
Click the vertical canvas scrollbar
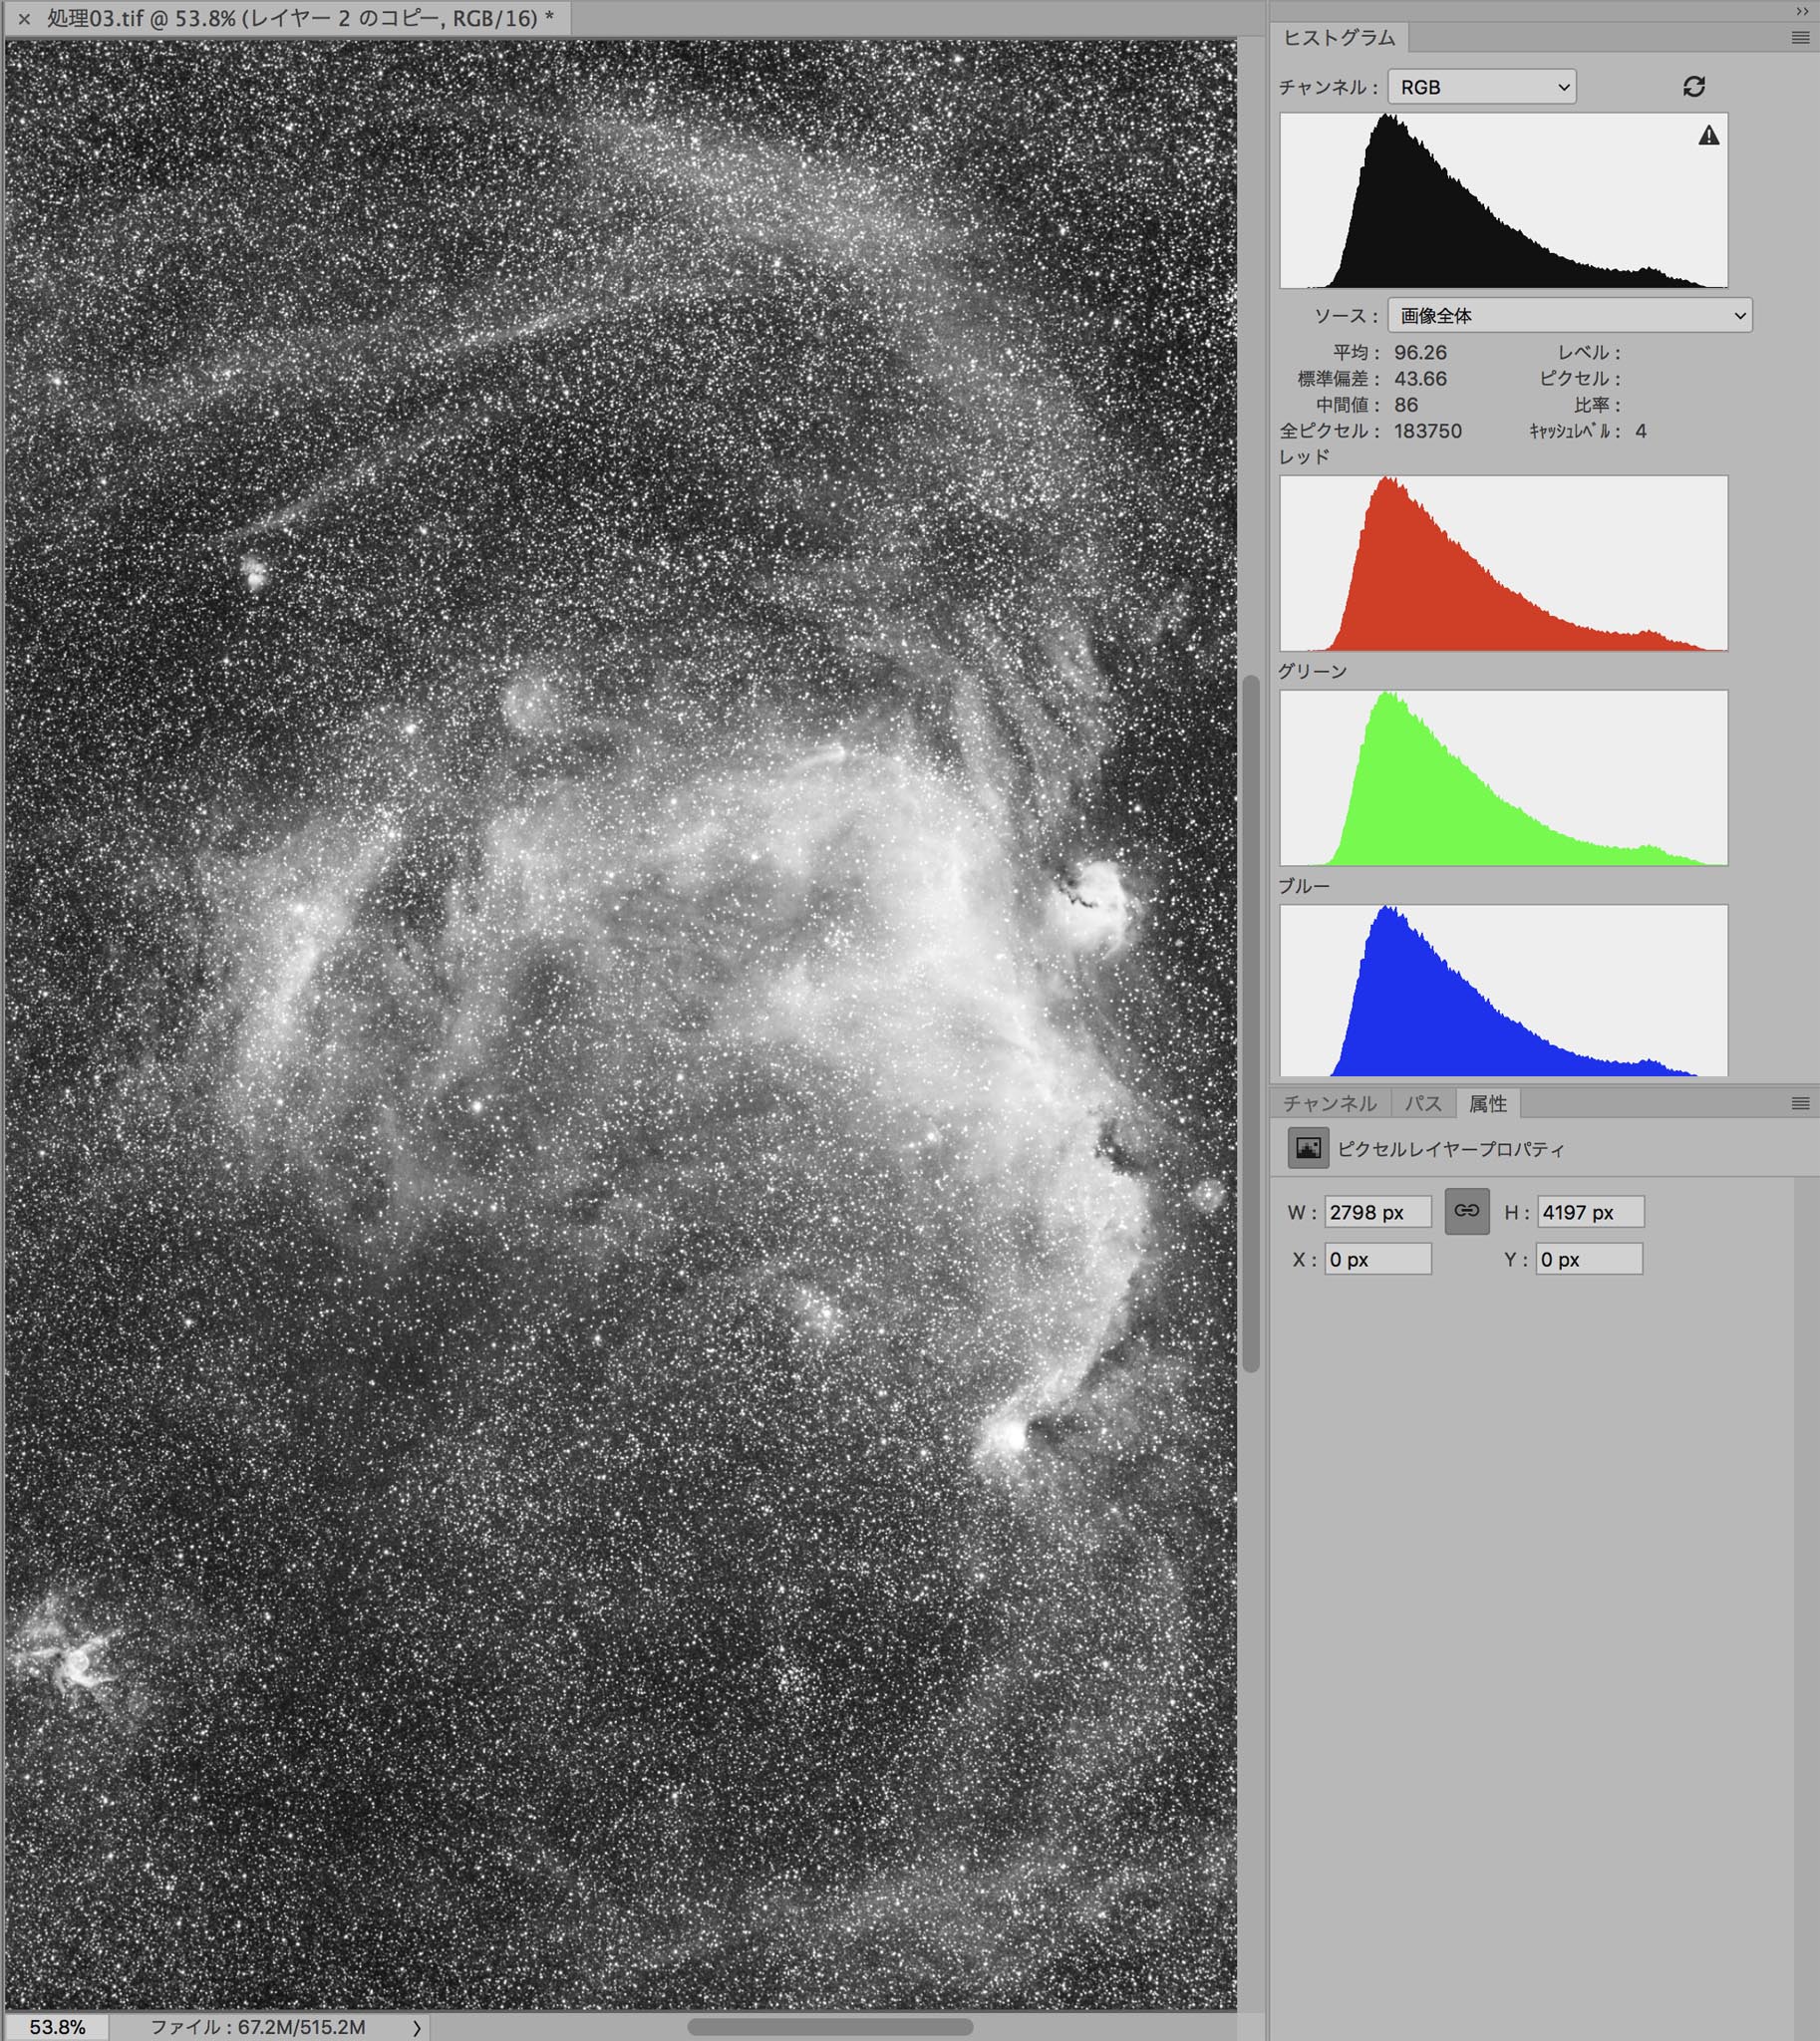coord(1250,1020)
